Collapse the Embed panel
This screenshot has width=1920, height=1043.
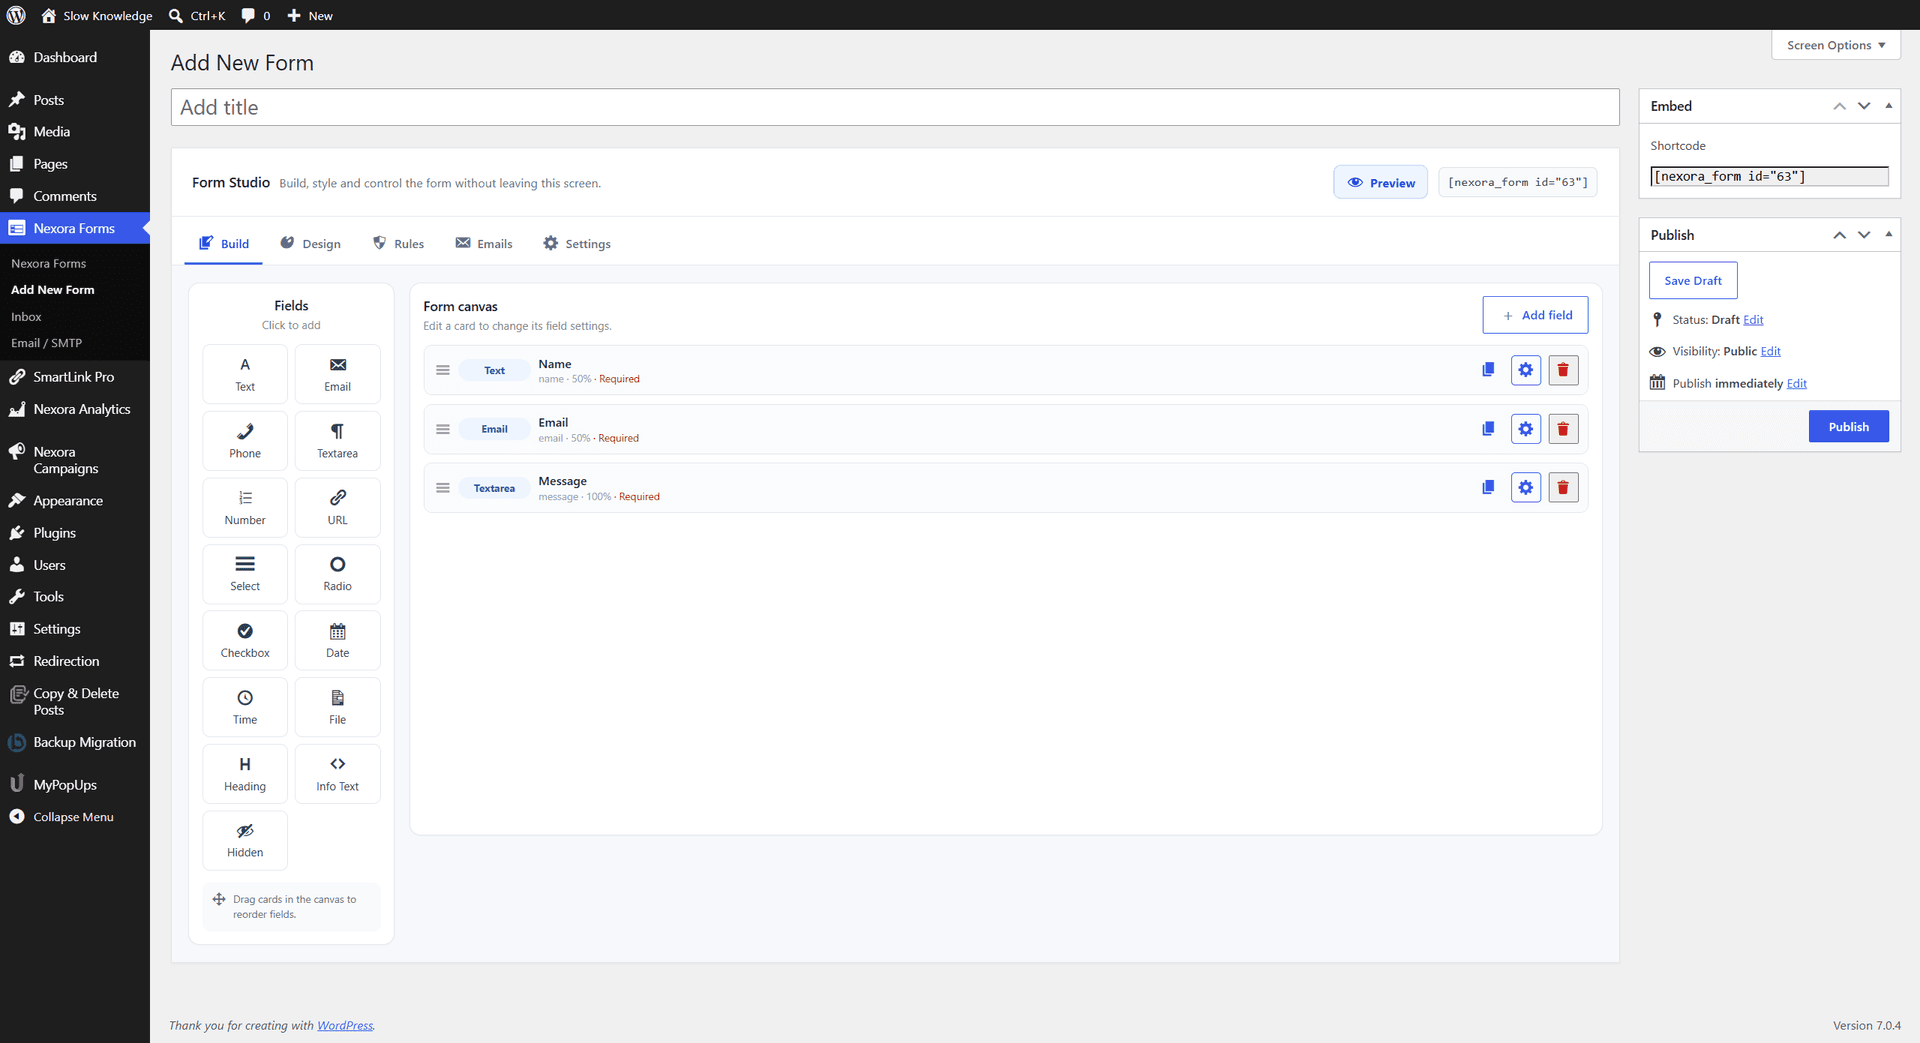pos(1888,106)
